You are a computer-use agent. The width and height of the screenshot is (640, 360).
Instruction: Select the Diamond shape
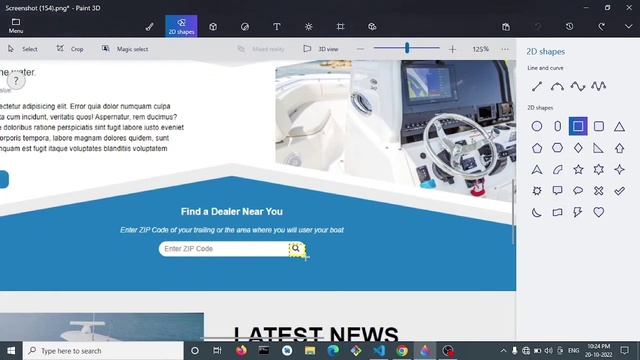[578, 148]
